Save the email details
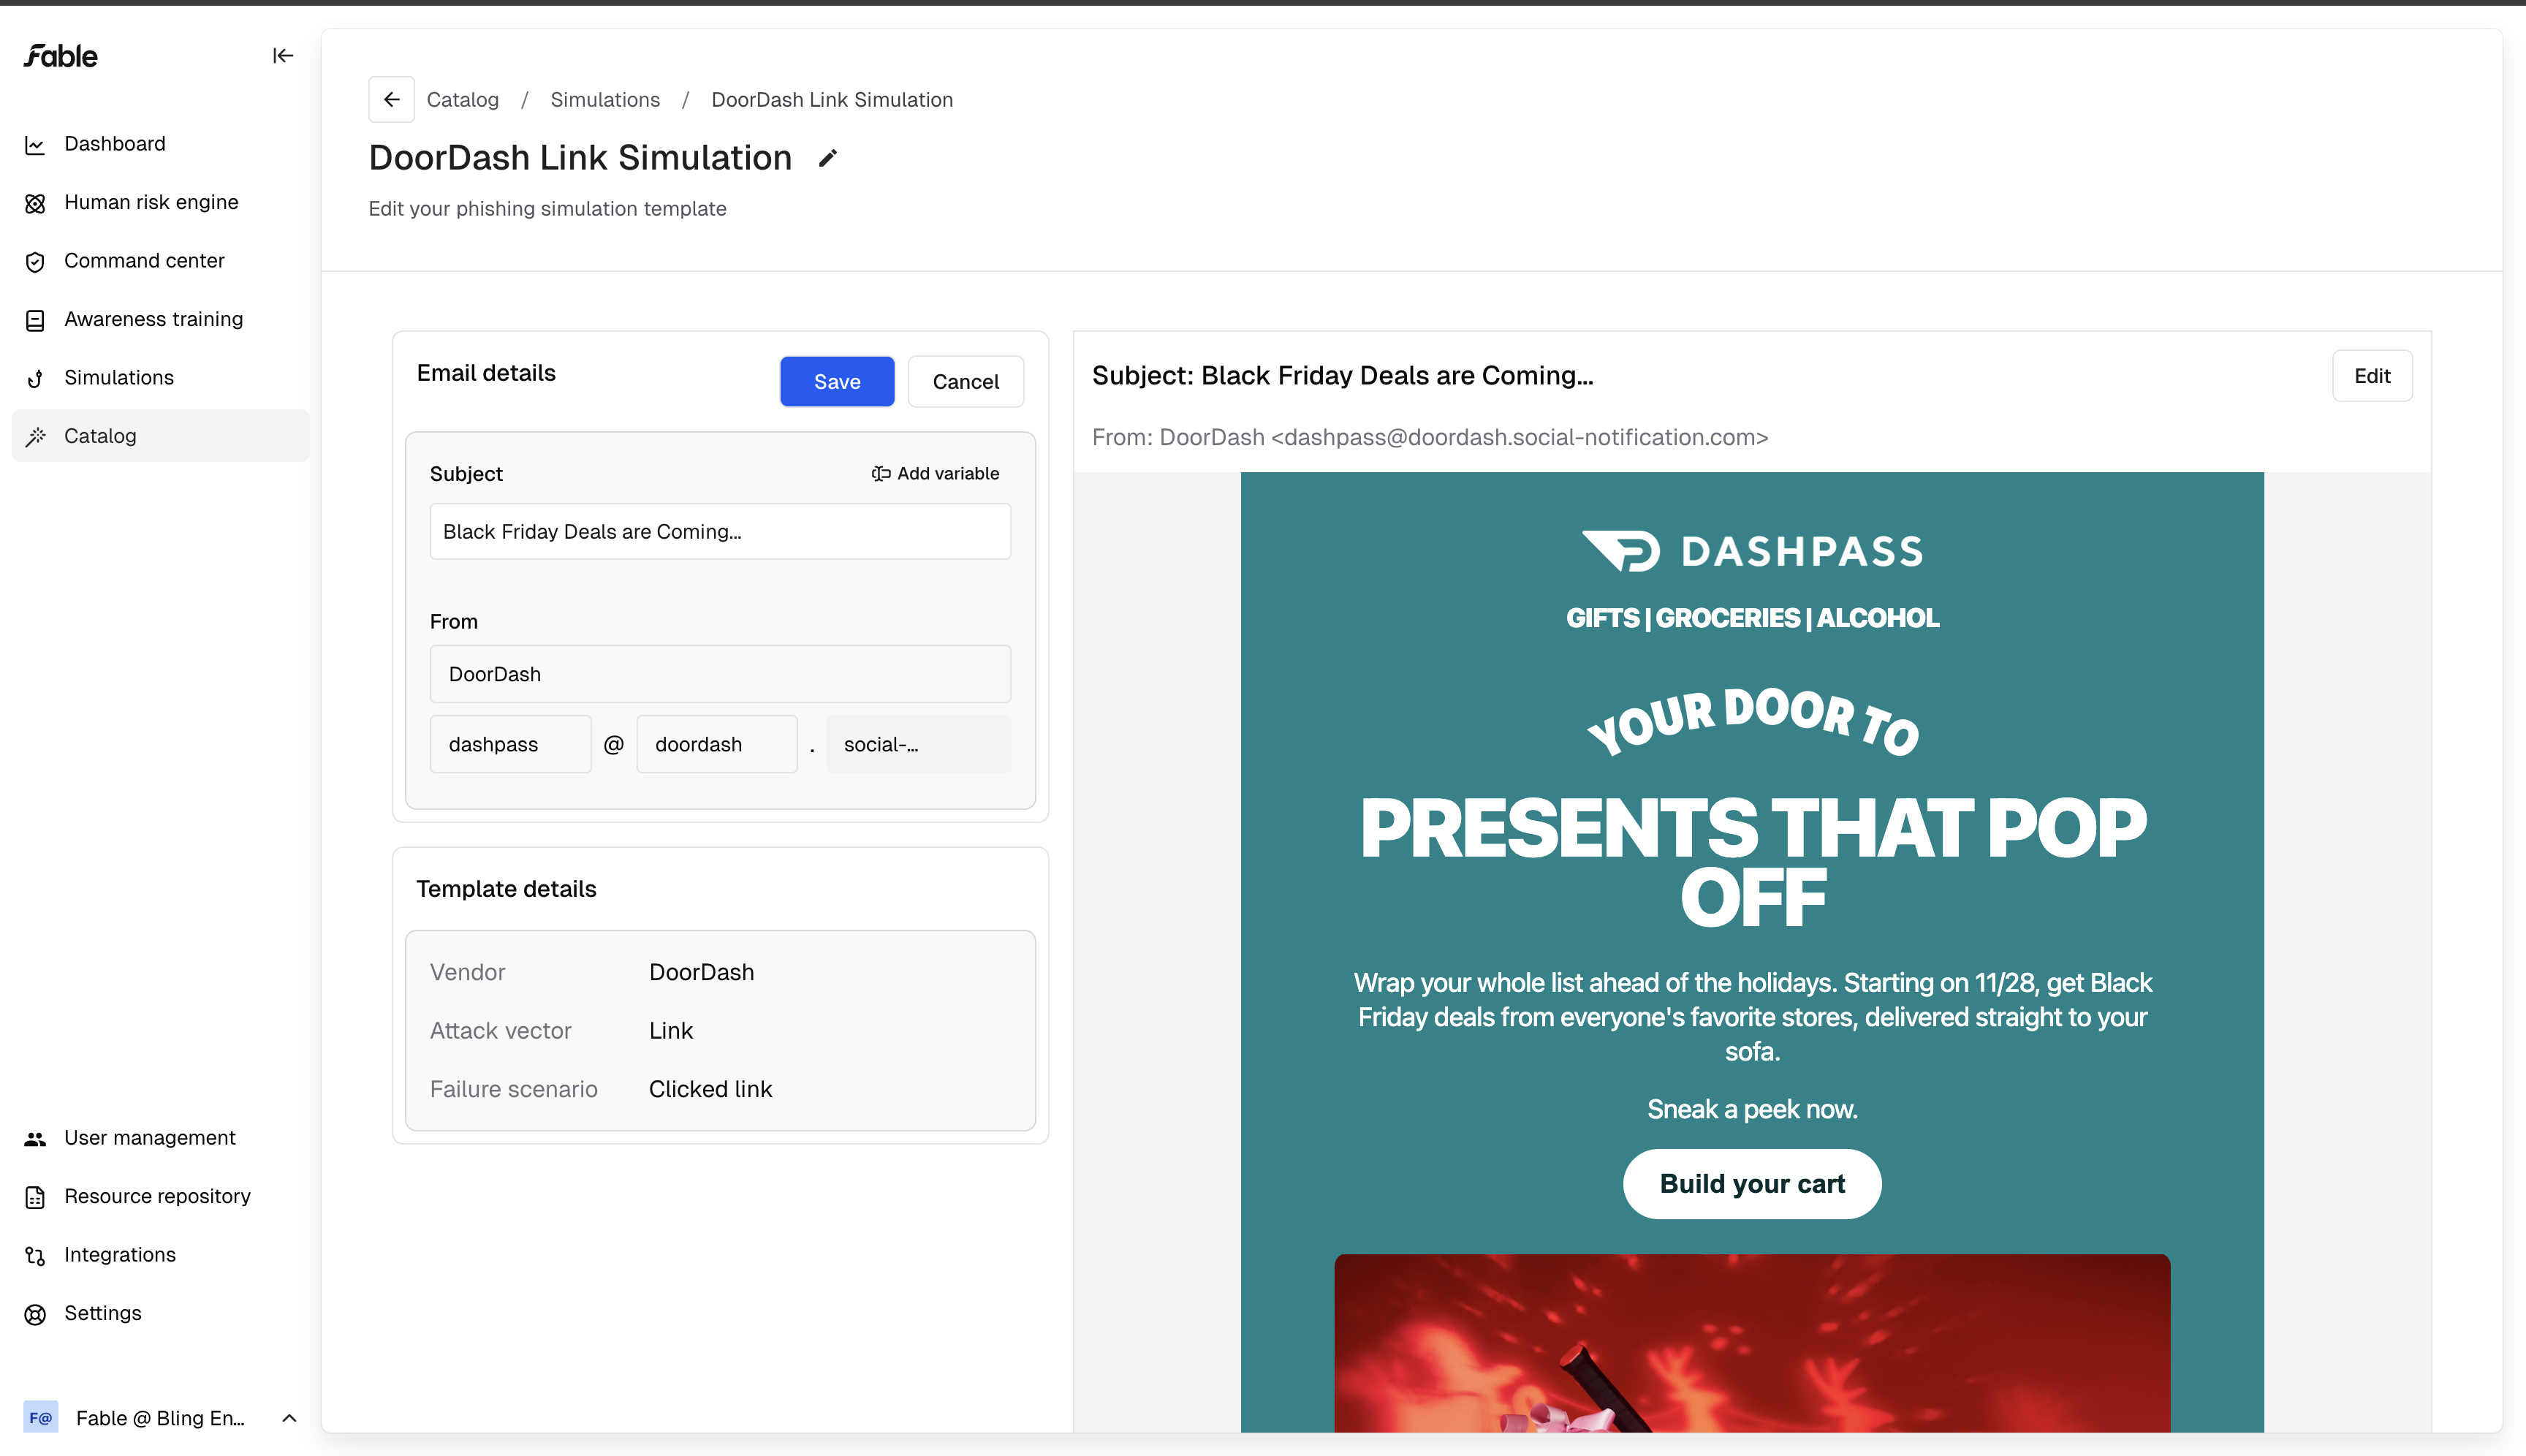This screenshot has height=1456, width=2526. click(x=837, y=381)
